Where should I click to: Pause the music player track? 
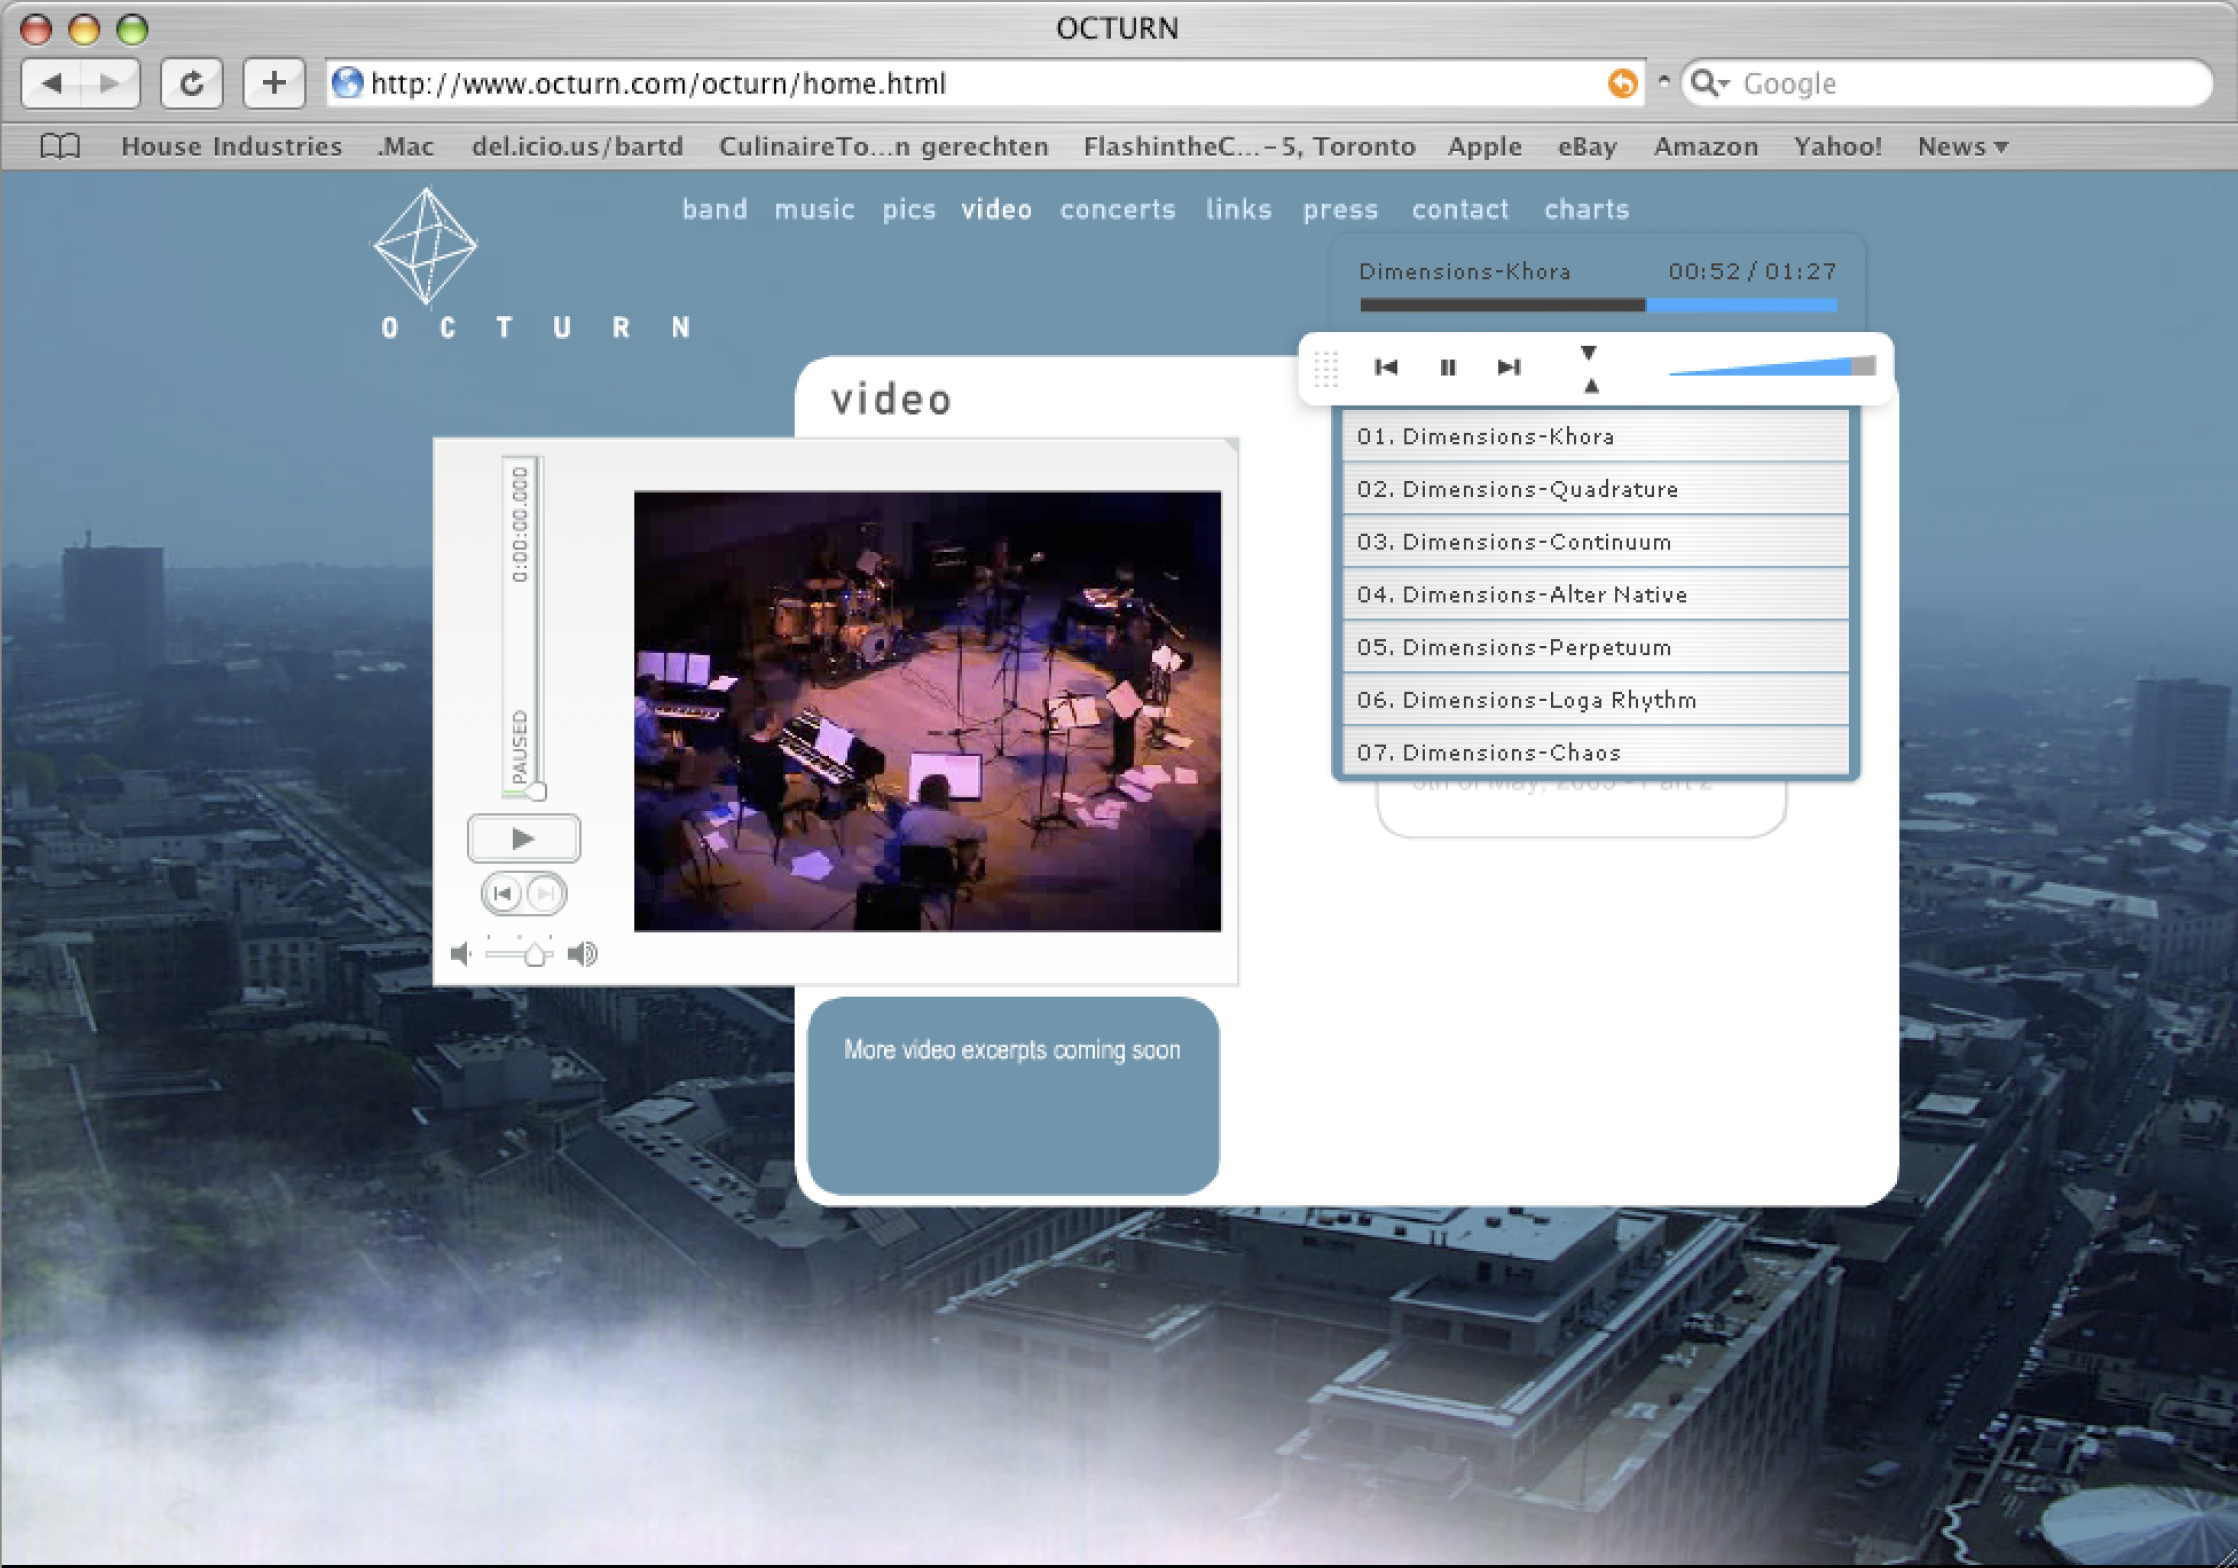(1447, 367)
